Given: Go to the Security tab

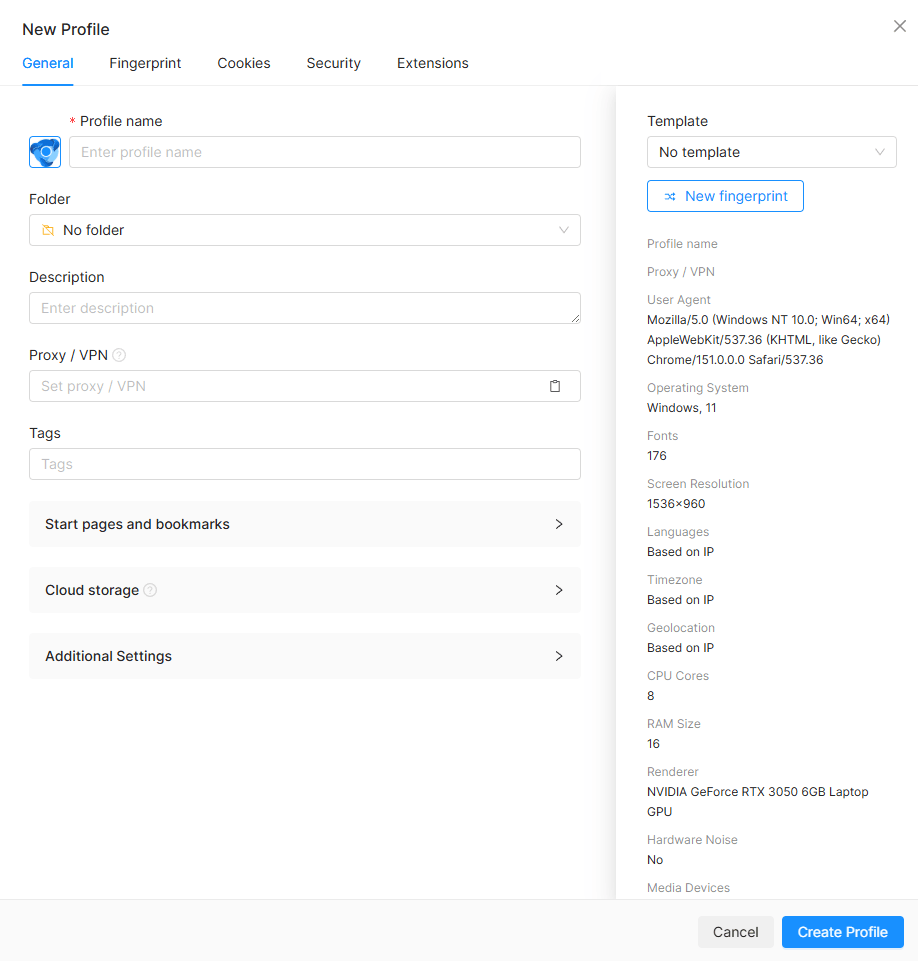Looking at the screenshot, I should 333,63.
